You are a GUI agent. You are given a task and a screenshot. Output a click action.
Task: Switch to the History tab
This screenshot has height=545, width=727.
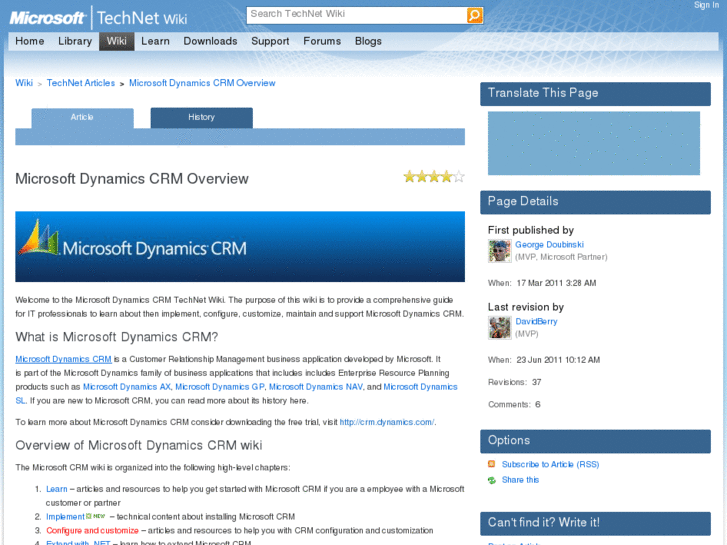(202, 118)
